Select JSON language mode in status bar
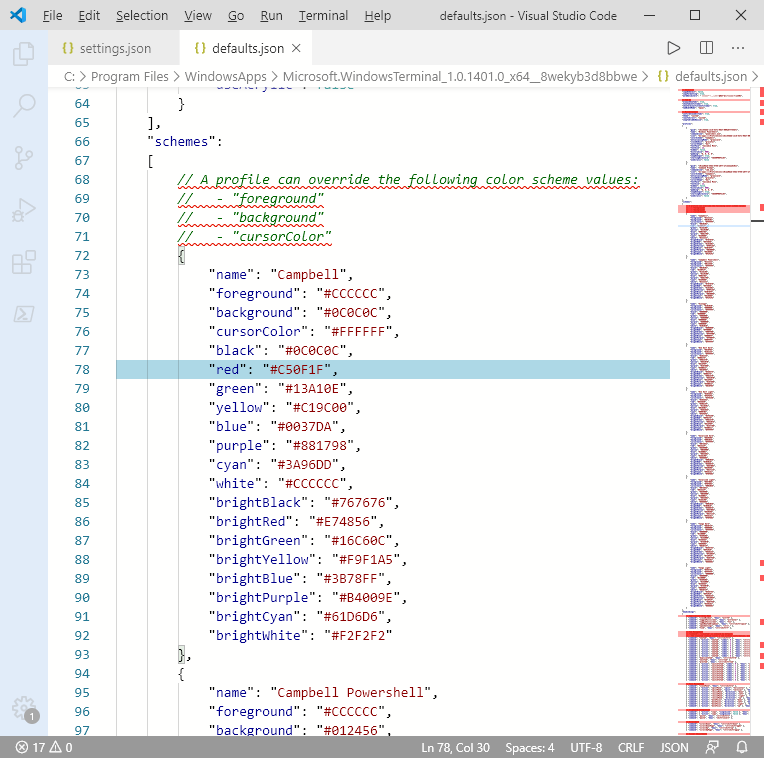The width and height of the screenshot is (764, 758). click(x=674, y=747)
